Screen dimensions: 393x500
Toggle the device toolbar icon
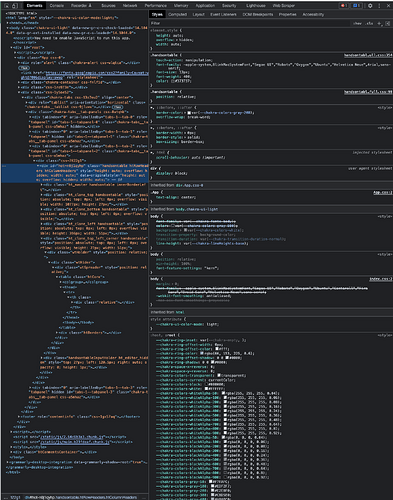tap(15, 6)
